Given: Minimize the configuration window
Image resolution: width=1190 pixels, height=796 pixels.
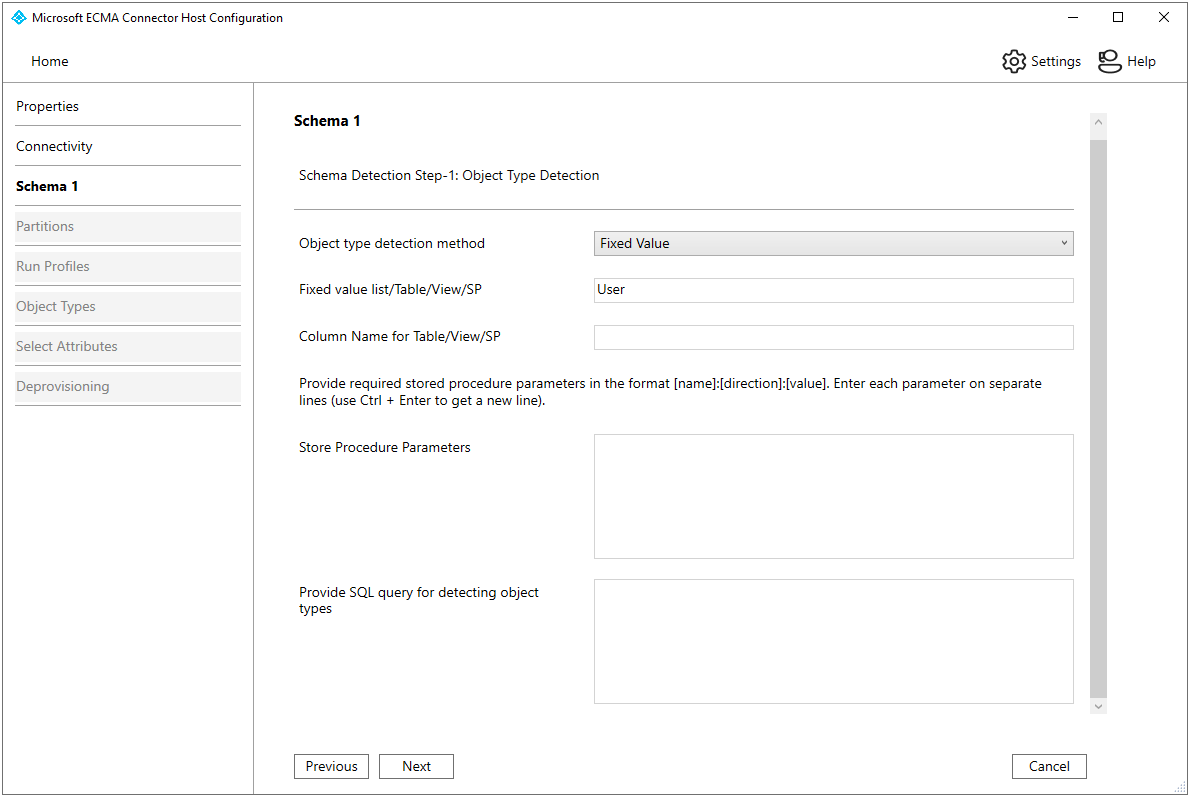Looking at the screenshot, I should tap(1072, 18).
